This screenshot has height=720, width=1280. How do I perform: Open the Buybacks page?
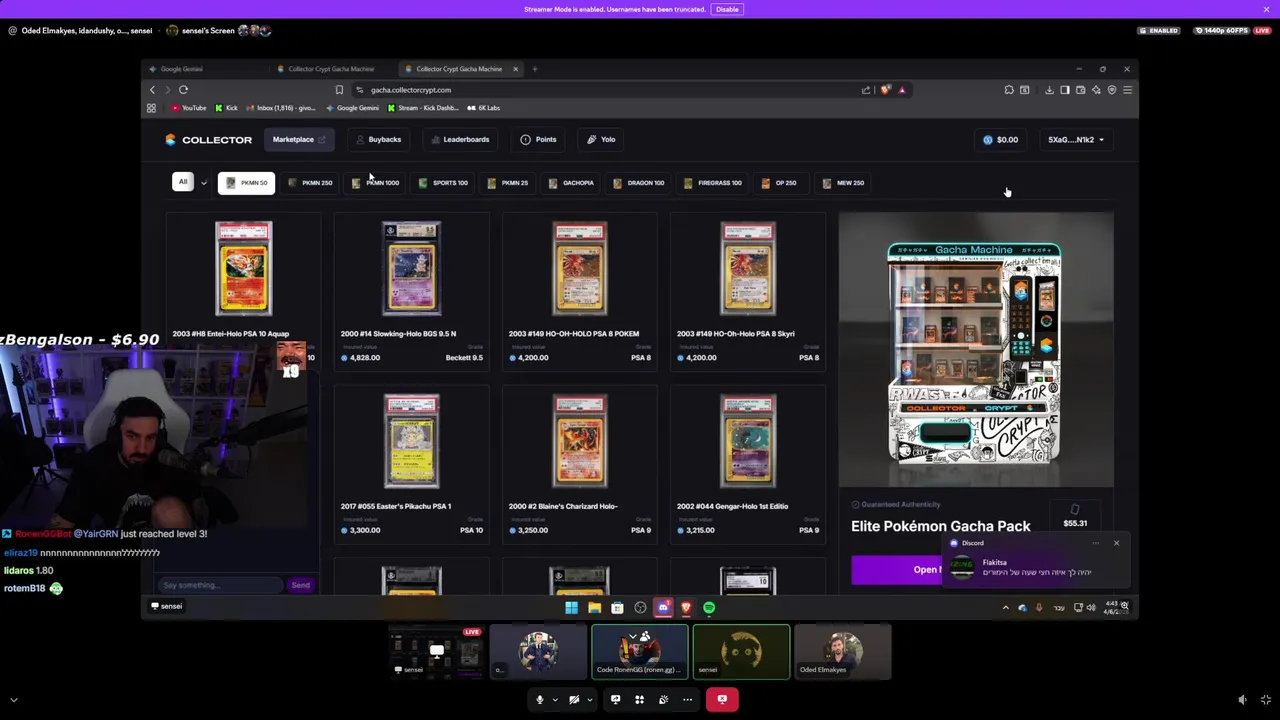[379, 140]
